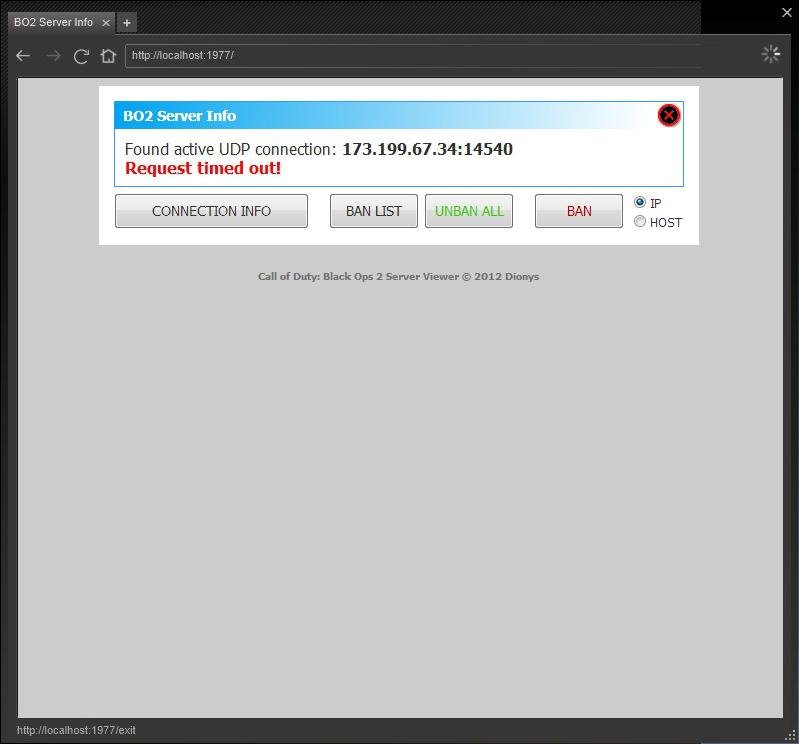Click the CONNECTION INFO button
This screenshot has height=744, width=799.
211,211
